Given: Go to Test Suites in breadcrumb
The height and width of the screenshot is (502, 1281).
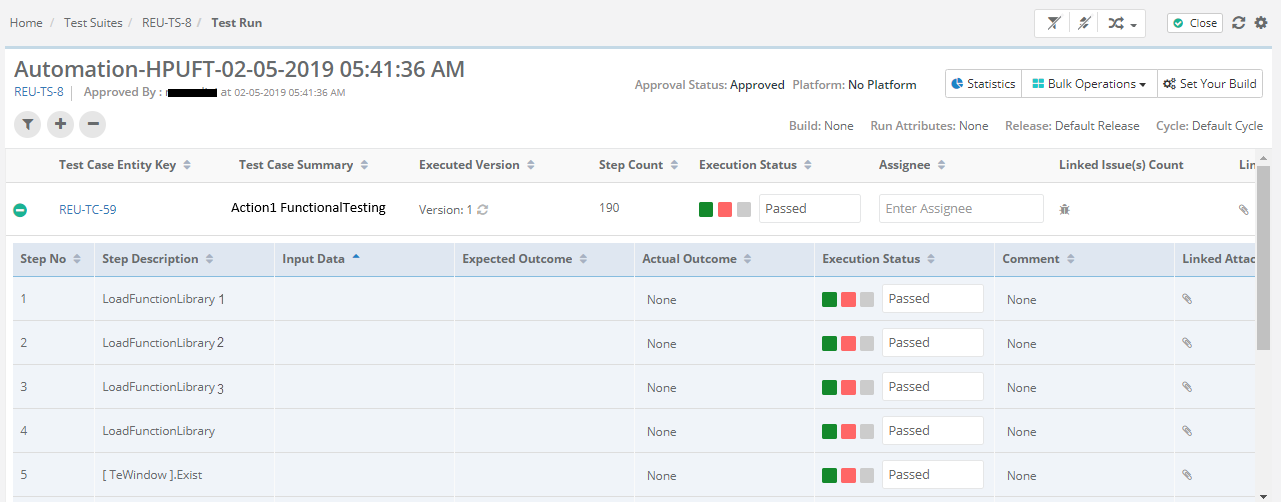Looking at the screenshot, I should [93, 22].
